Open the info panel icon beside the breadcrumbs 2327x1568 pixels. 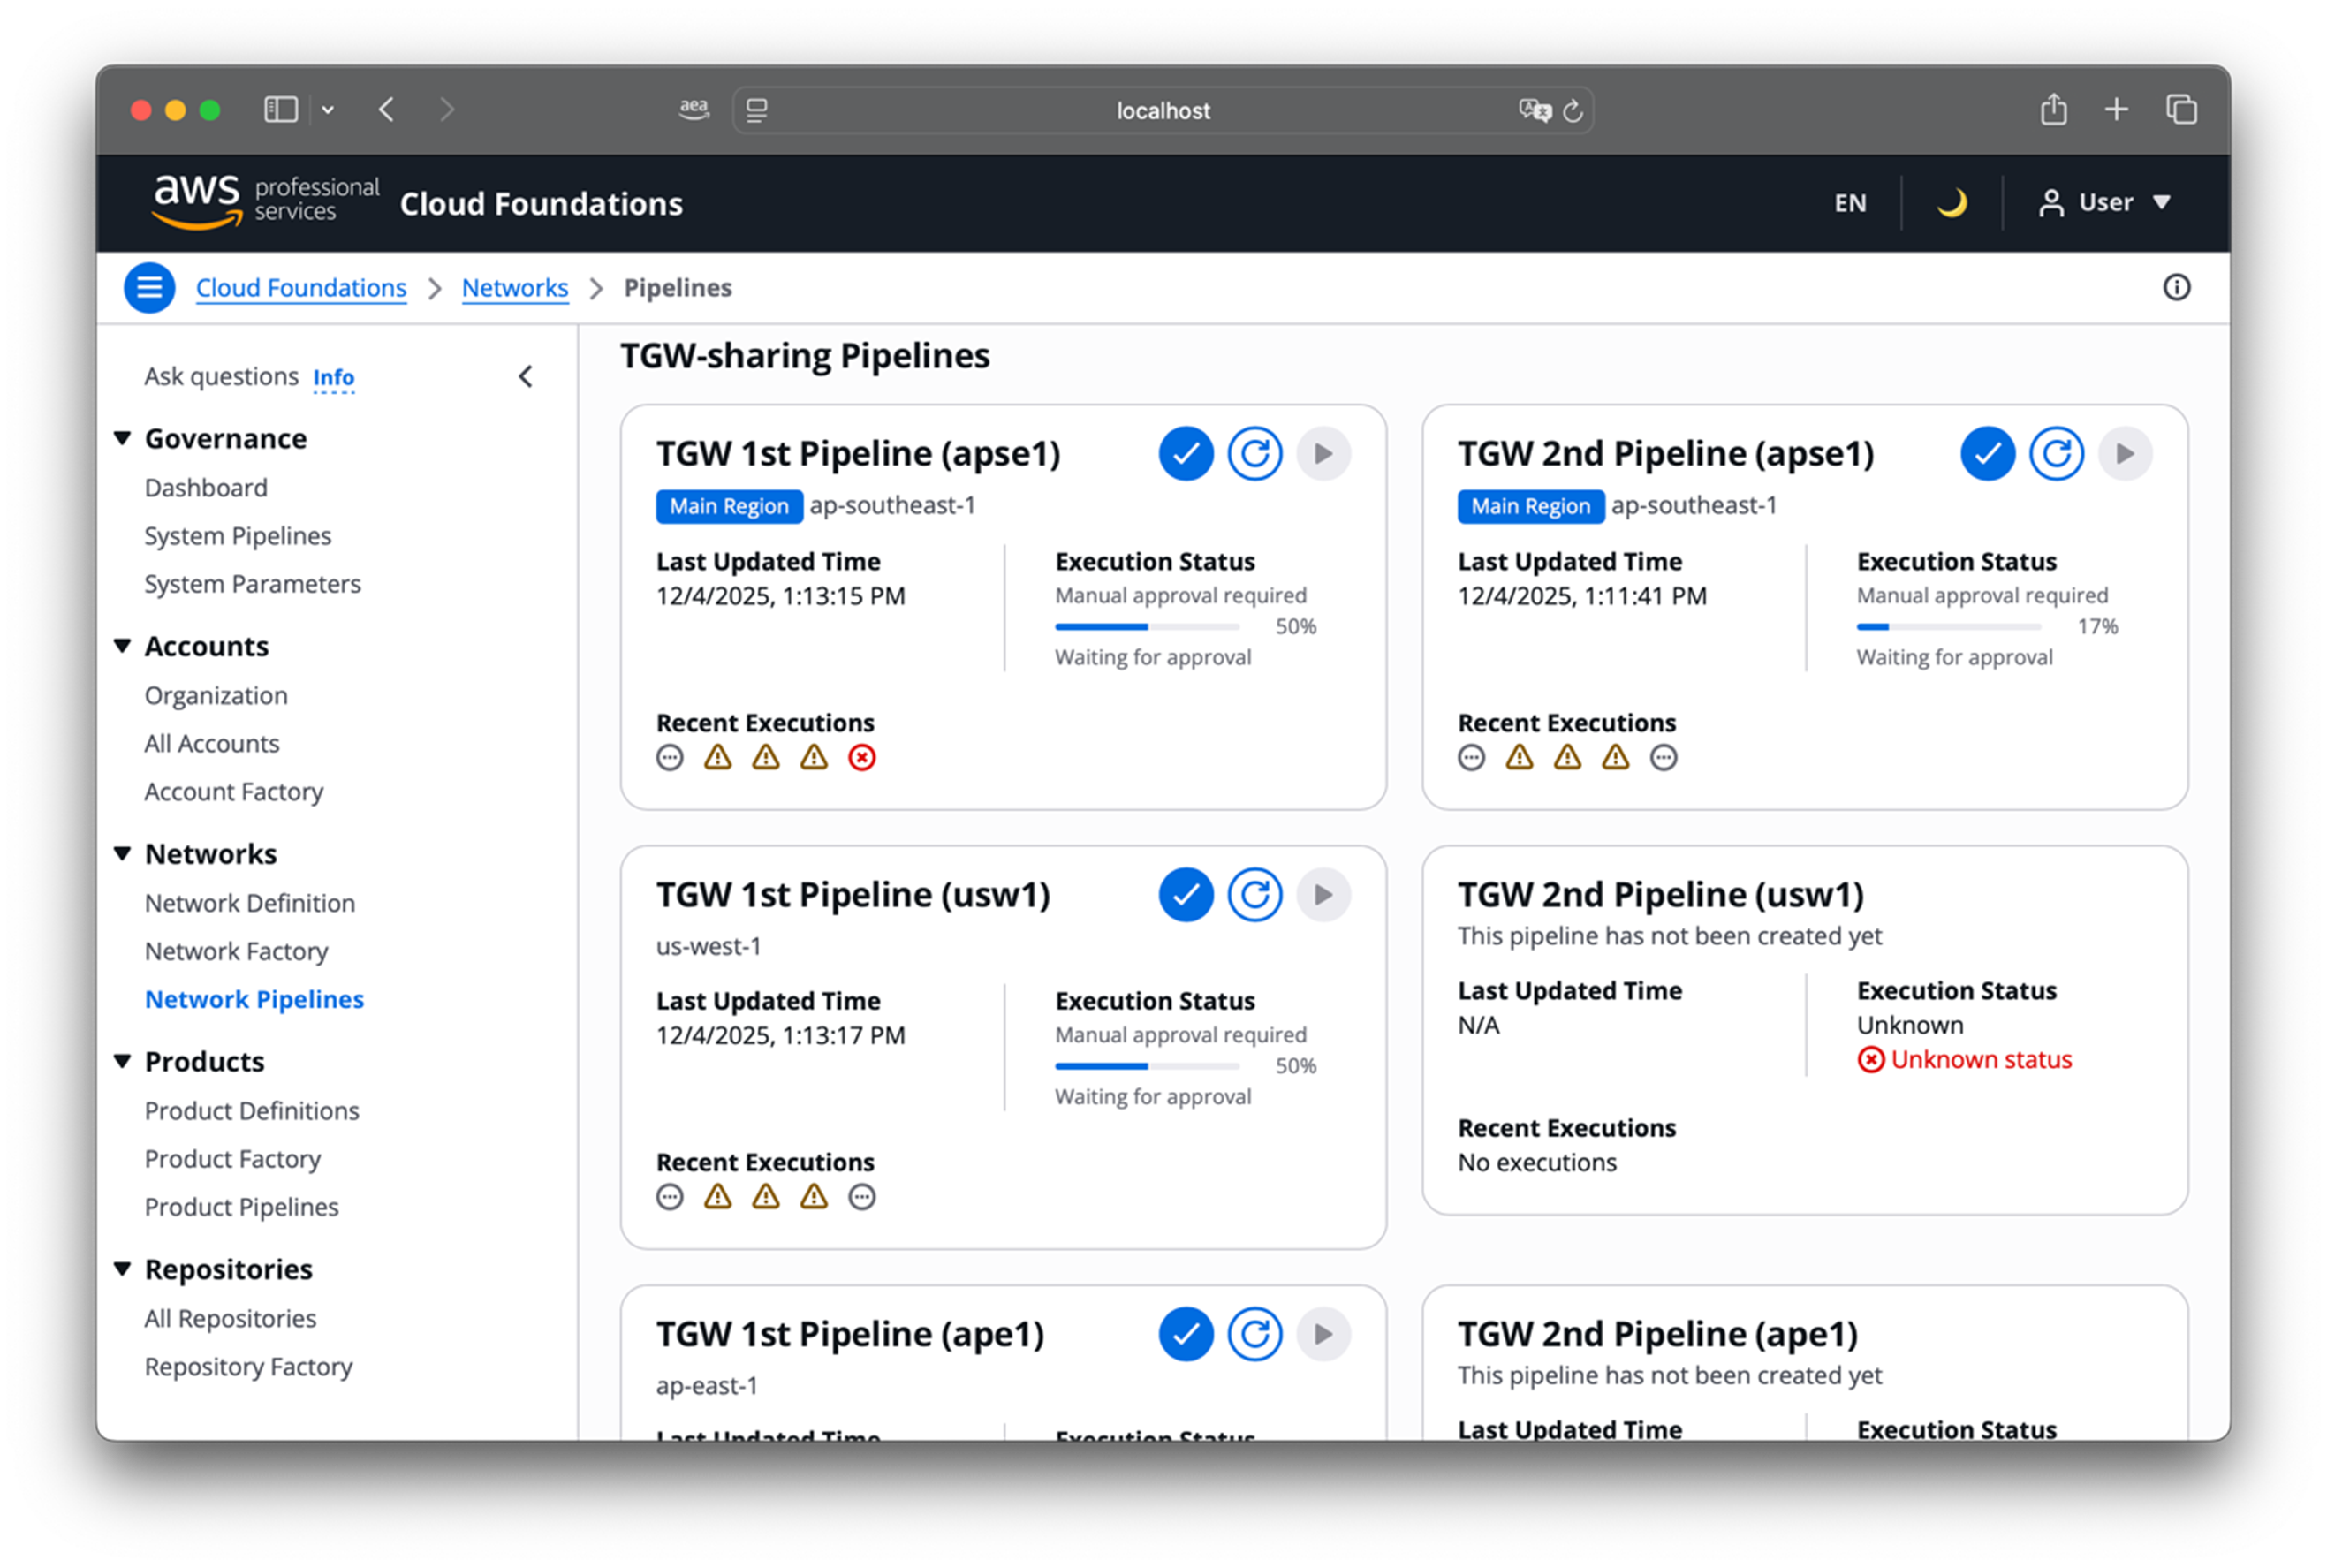tap(2176, 288)
